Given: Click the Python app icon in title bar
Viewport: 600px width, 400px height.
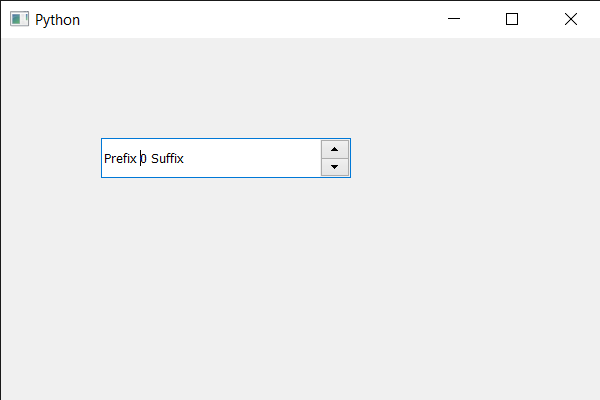Looking at the screenshot, I should [x=19, y=19].
